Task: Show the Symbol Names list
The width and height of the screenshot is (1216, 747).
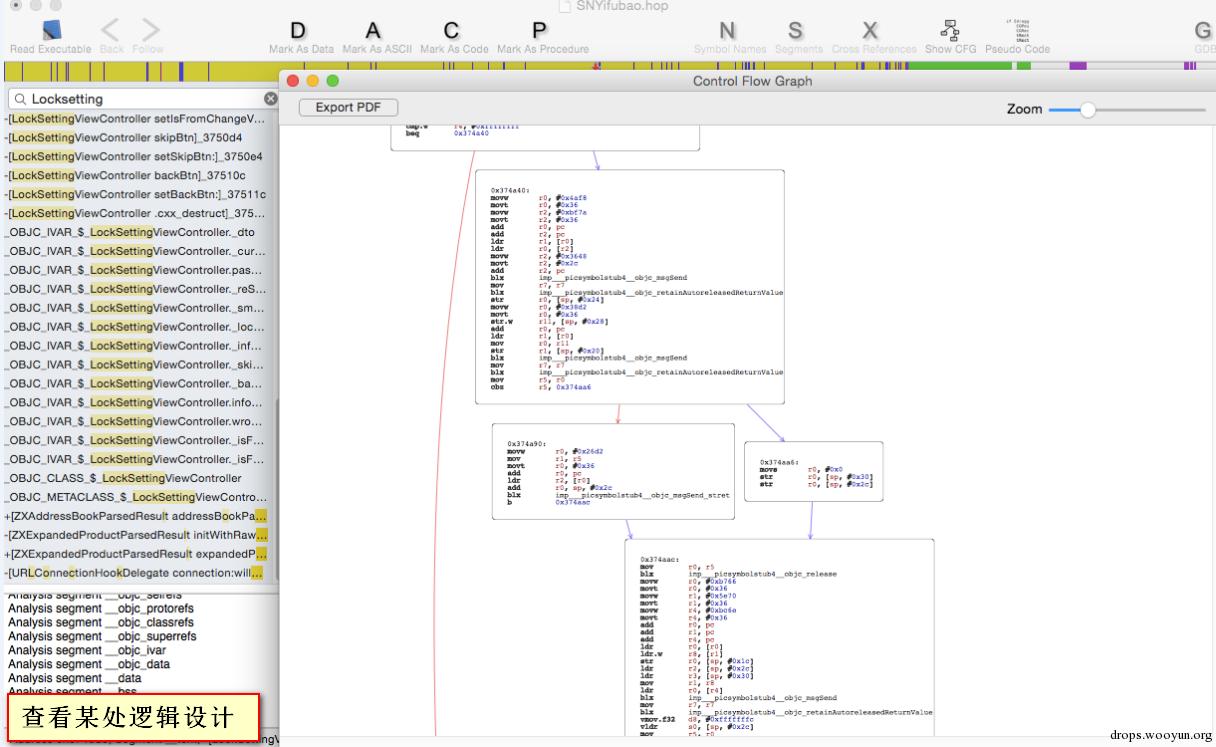Action: click(x=727, y=31)
